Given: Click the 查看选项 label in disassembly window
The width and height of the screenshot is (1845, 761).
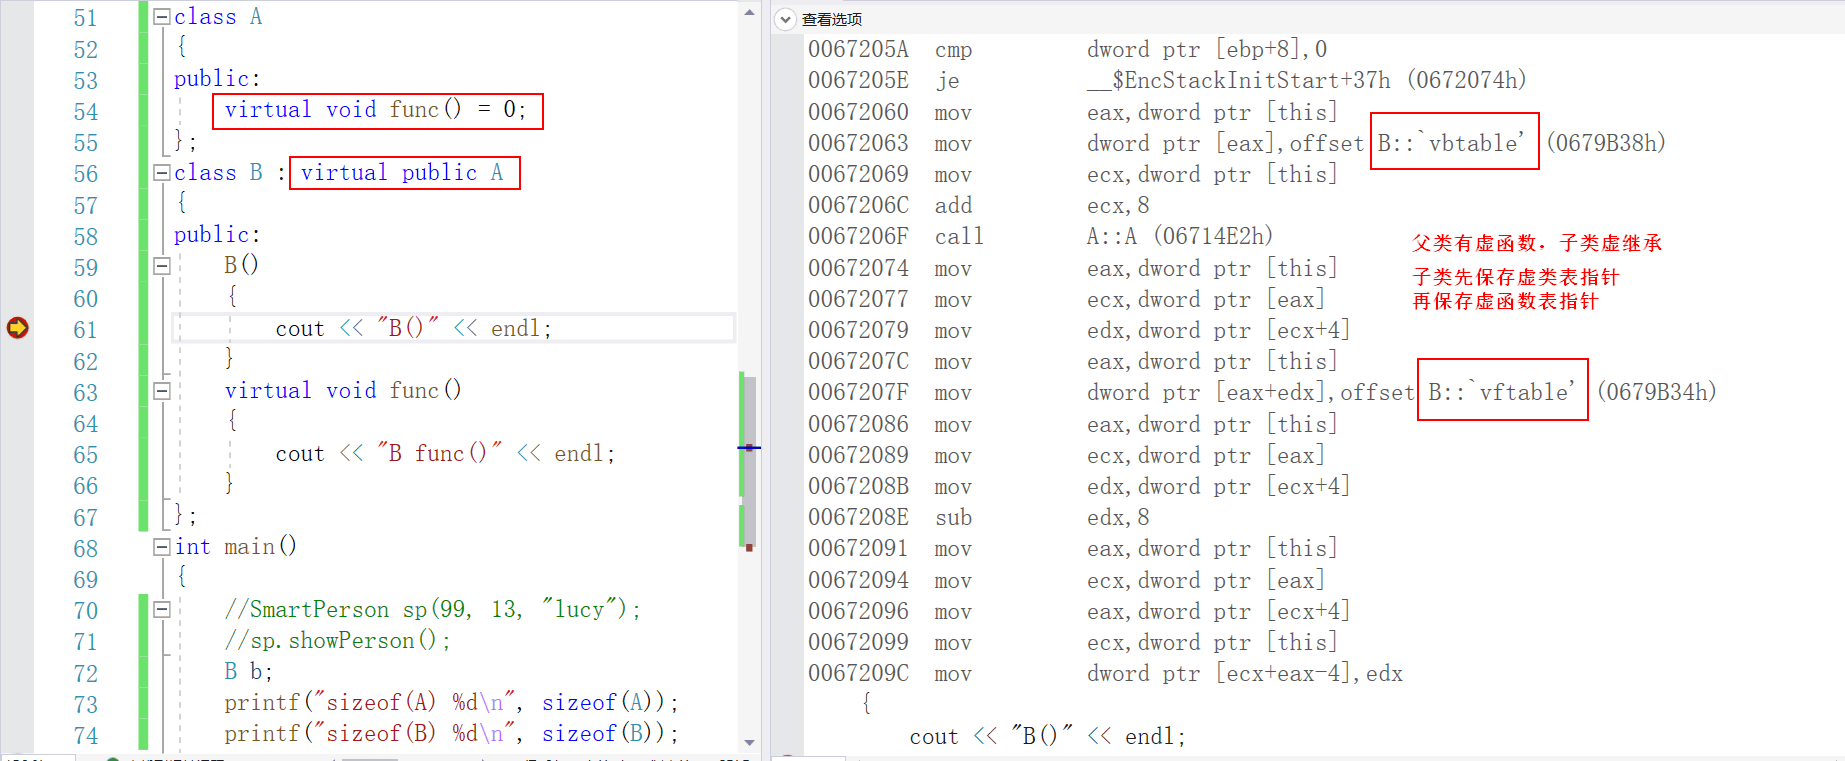Looking at the screenshot, I should tap(832, 19).
